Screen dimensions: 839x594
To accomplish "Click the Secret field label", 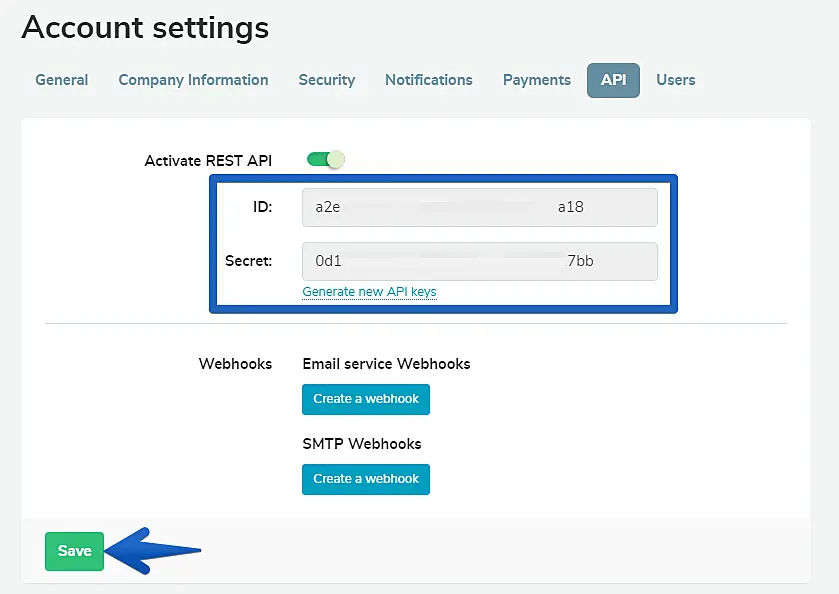I will (248, 261).
